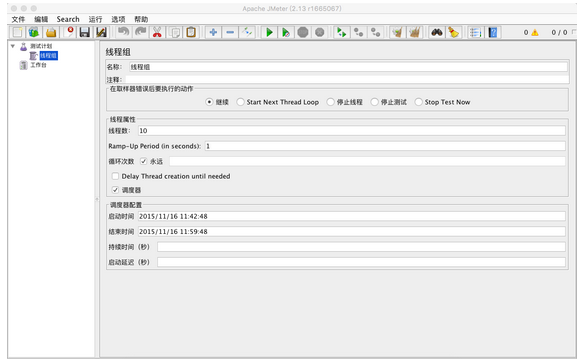Click the 持续时间 (秒) input field

pos(361,247)
